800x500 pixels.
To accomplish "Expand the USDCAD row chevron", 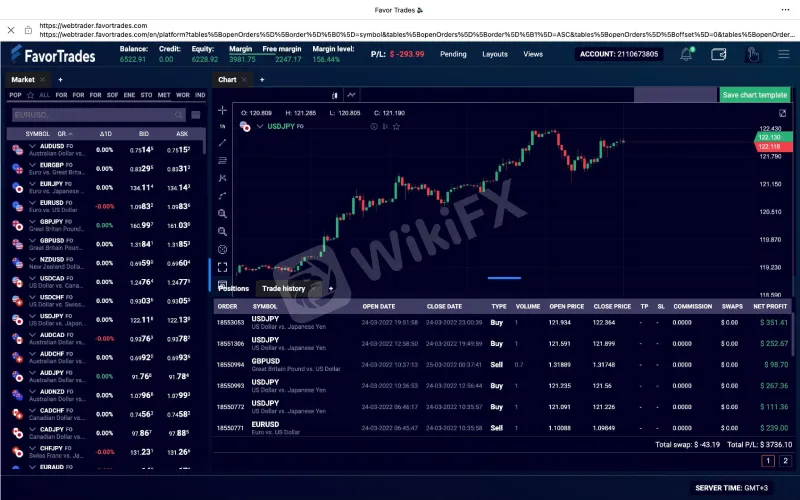I will pos(32,278).
